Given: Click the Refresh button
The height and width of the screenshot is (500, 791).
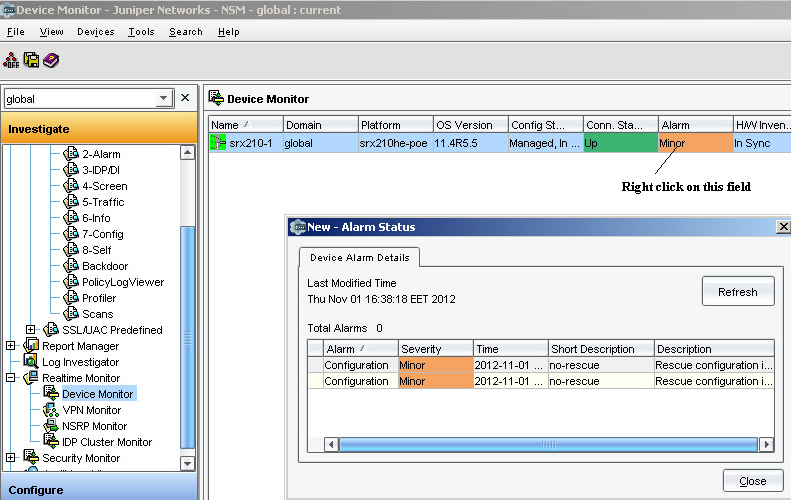Looking at the screenshot, I should click(738, 291).
